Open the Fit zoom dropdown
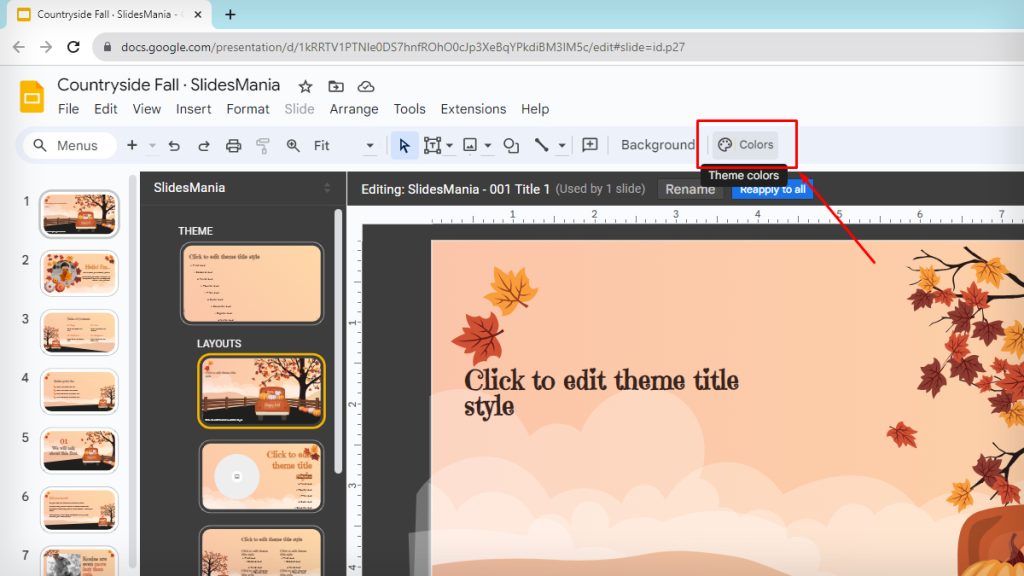 tap(370, 145)
